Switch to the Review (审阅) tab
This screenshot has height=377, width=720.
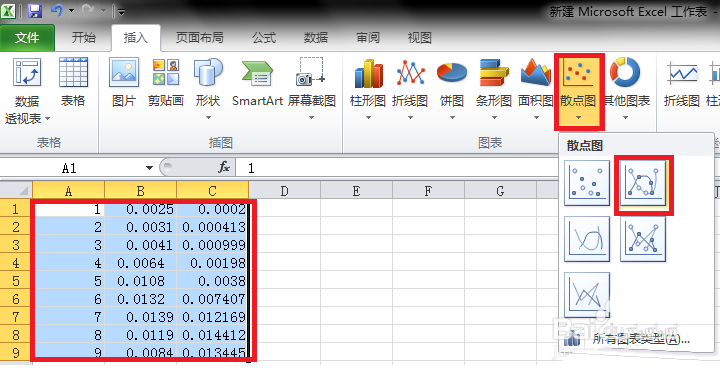(x=368, y=38)
